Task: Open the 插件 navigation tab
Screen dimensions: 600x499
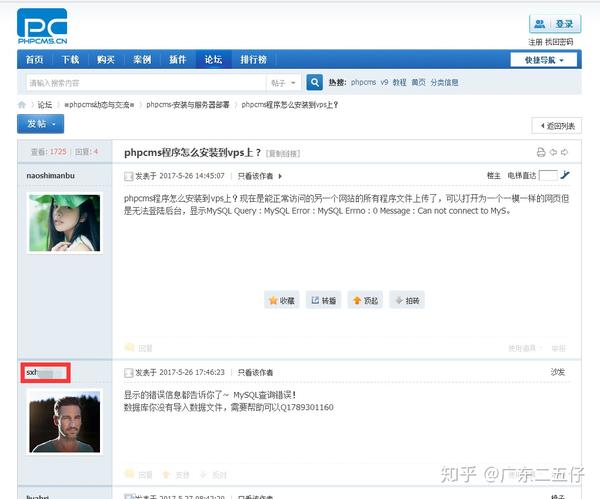Action: point(178,59)
